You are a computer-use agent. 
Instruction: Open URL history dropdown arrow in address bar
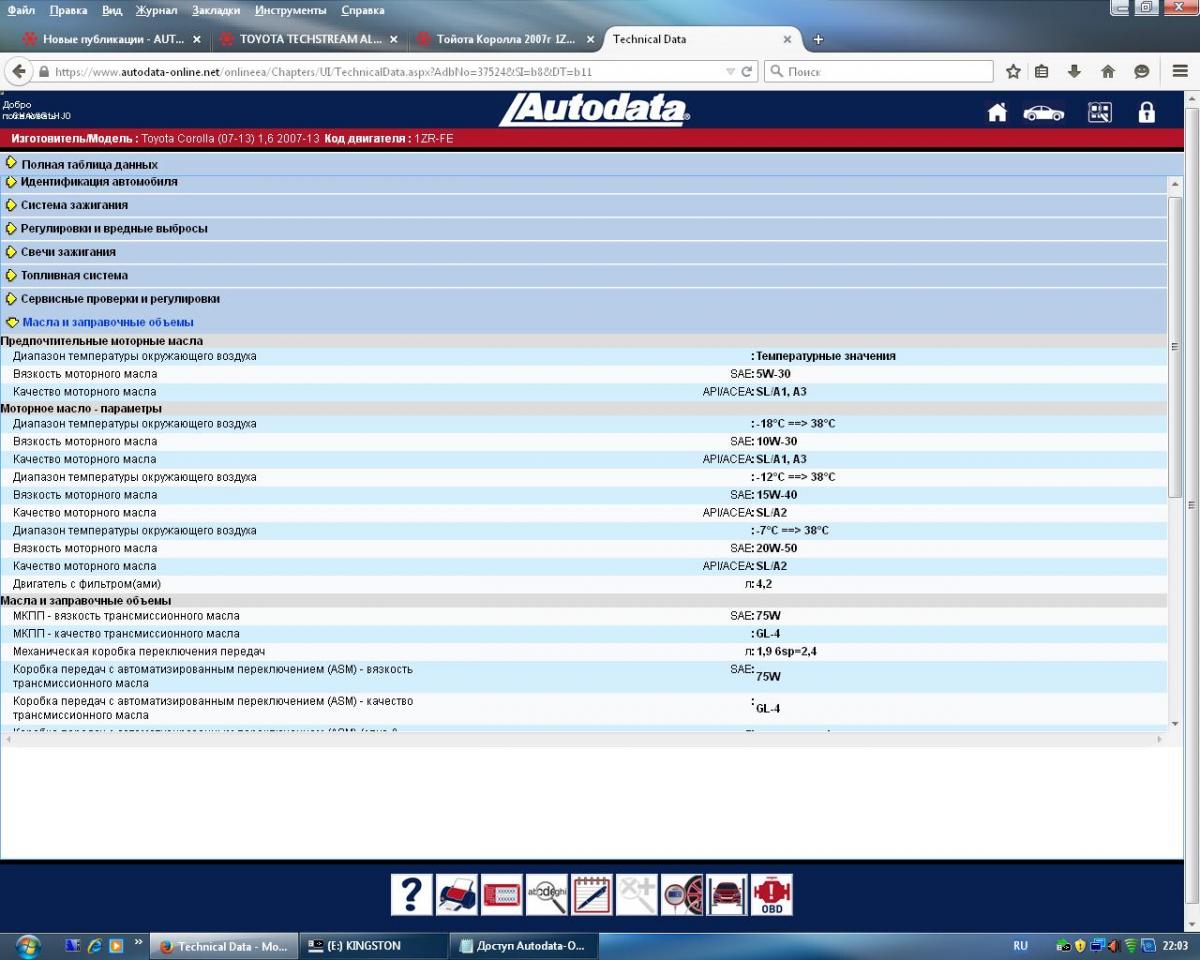[730, 72]
